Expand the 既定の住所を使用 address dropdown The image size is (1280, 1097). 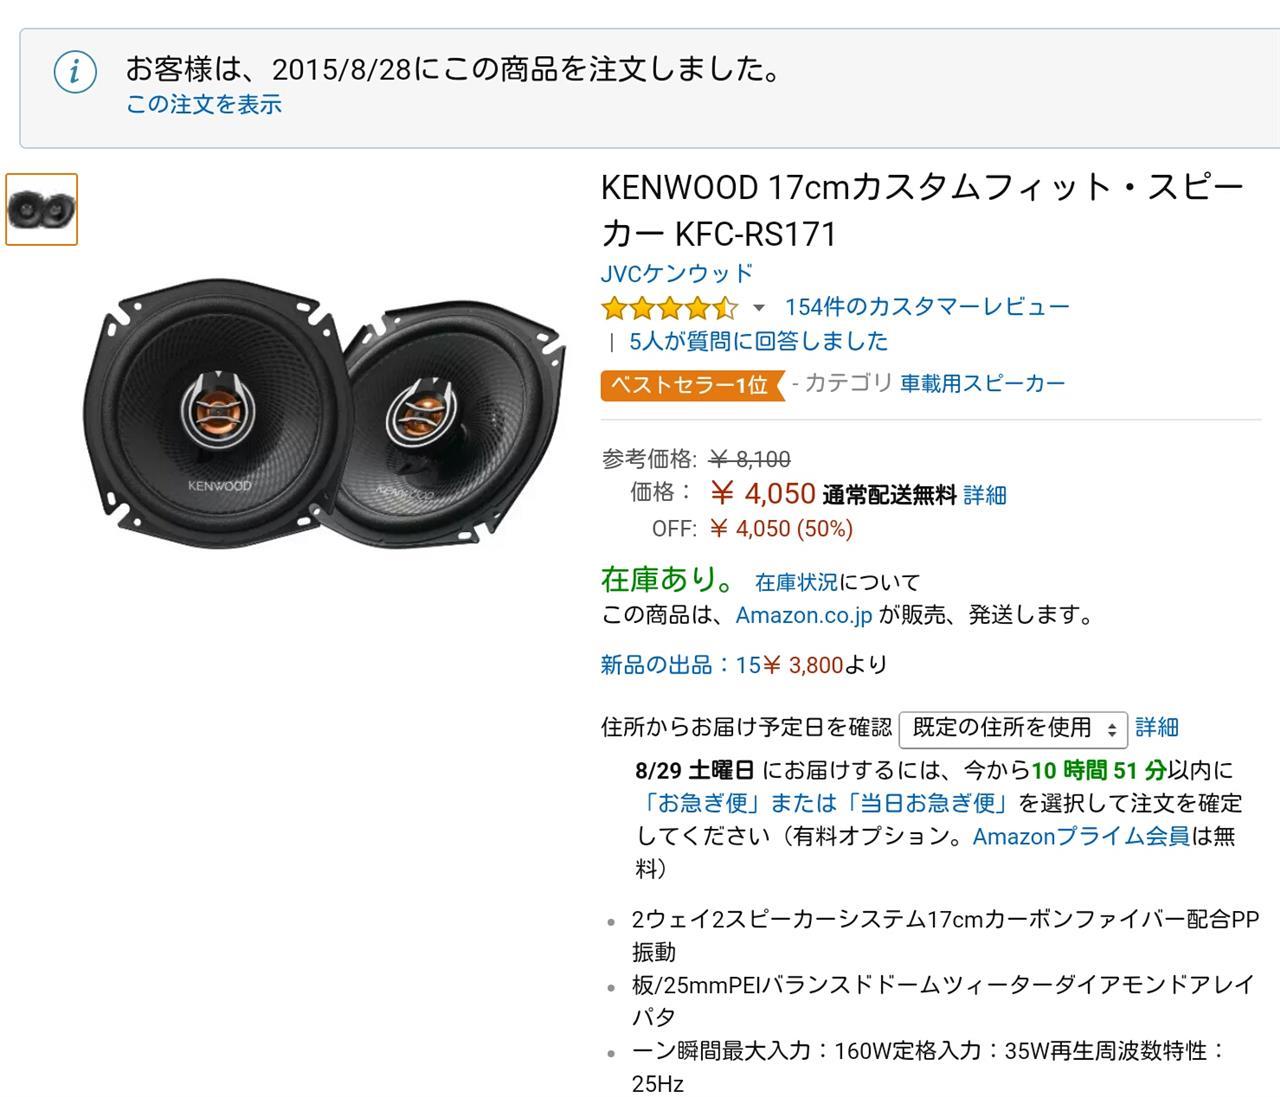1013,729
